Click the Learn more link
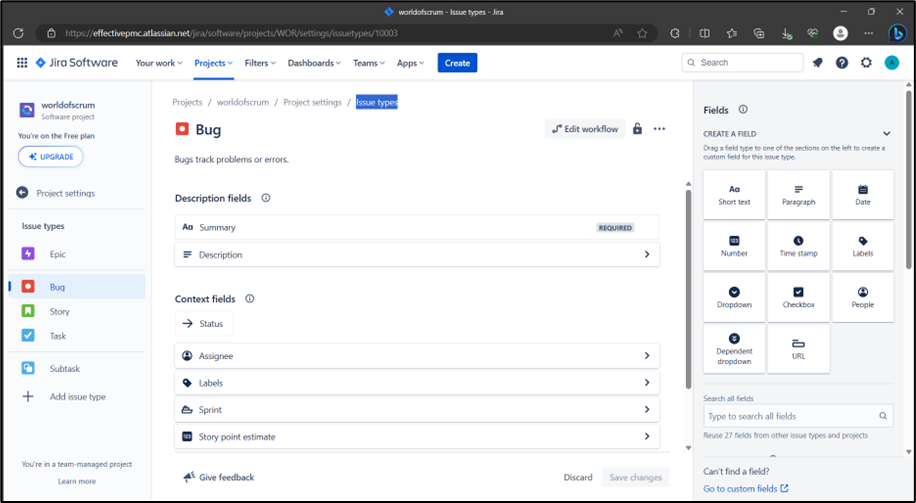The height and width of the screenshot is (503, 916). 77,481
